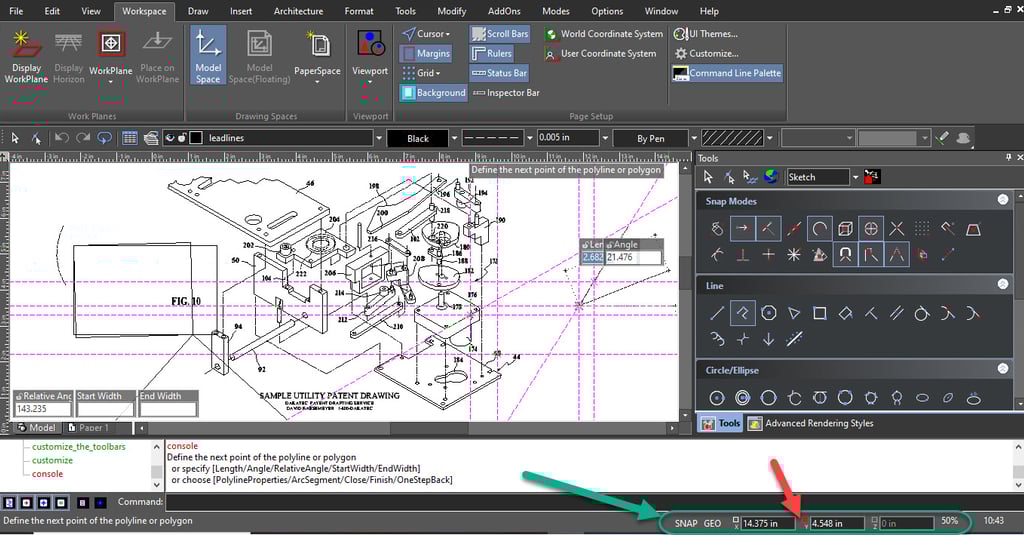
Task: Click the Black pen color swatch
Action: [418, 138]
